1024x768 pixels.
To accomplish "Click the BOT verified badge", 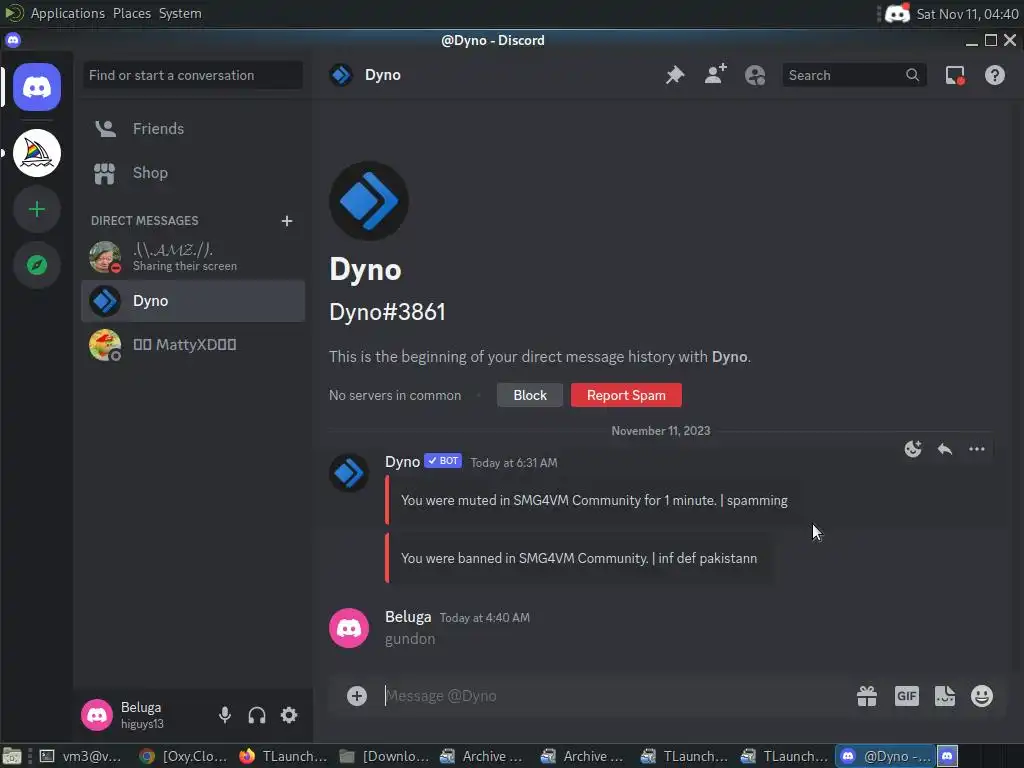I will point(443,461).
